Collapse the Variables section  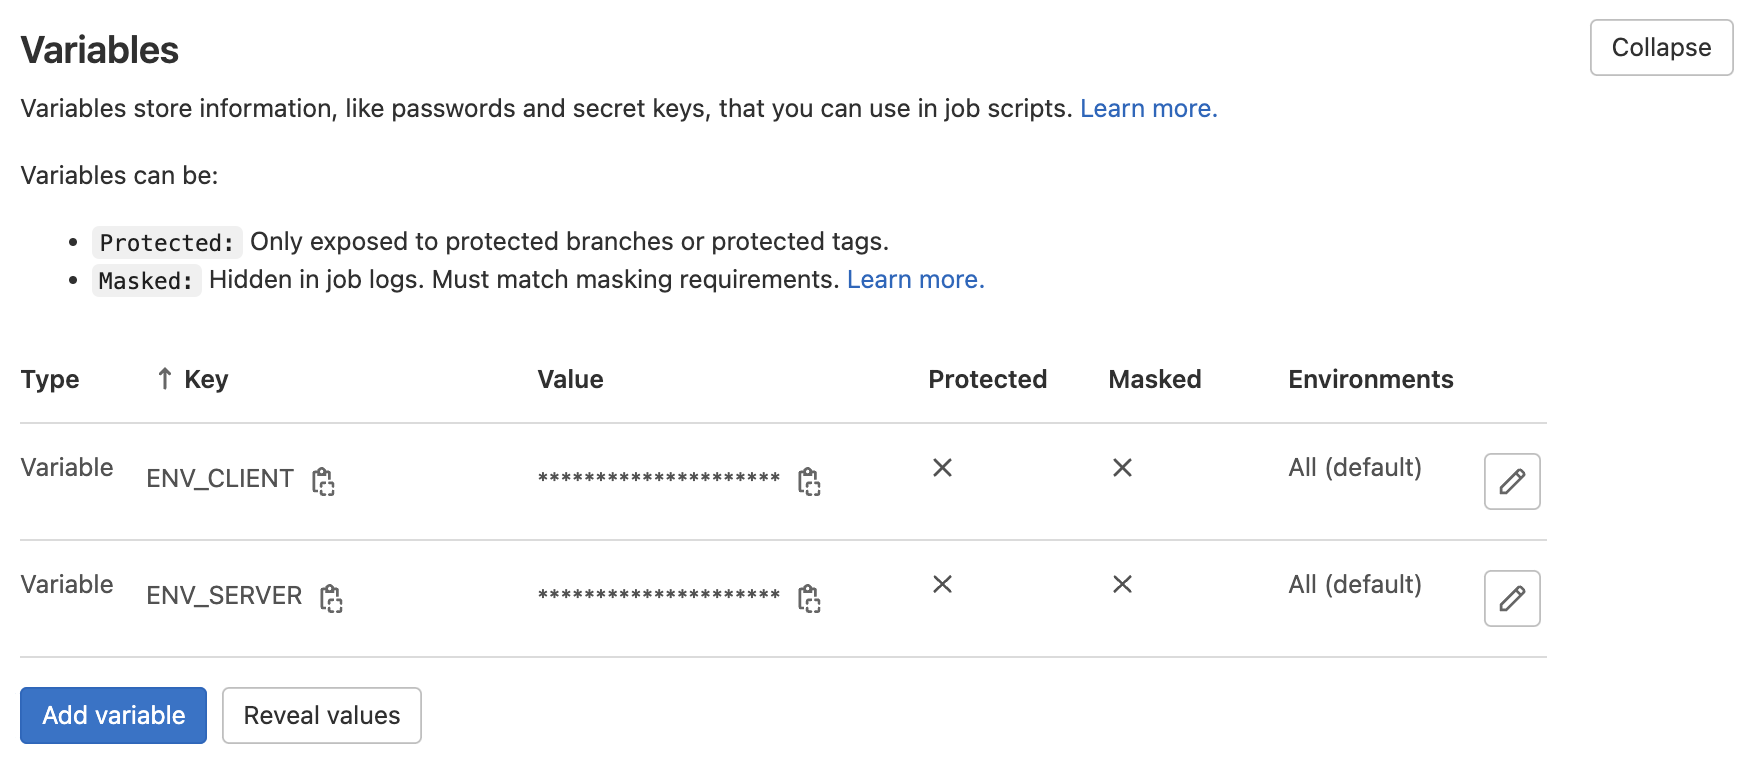coord(1660,48)
